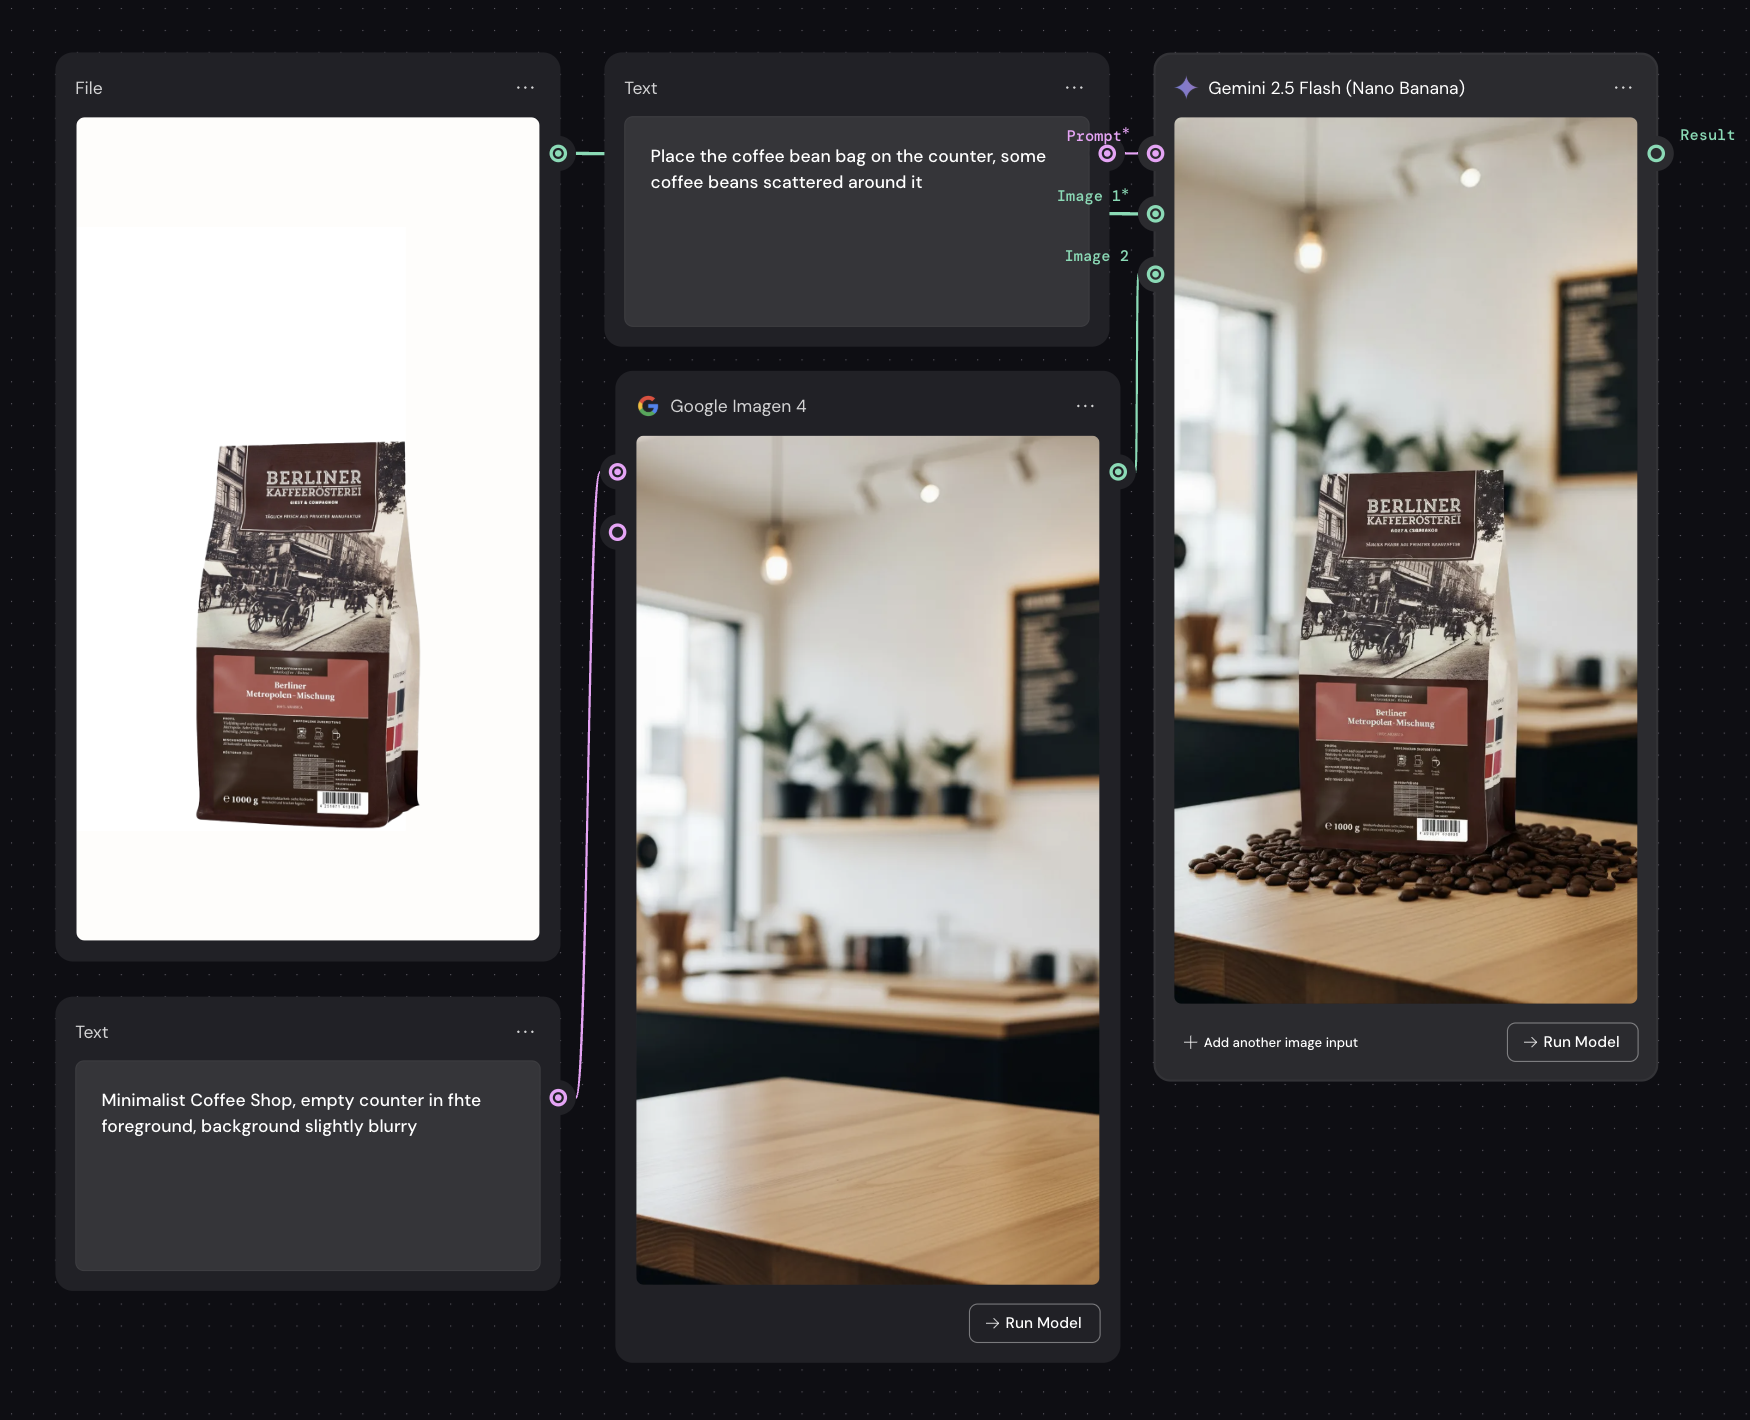This screenshot has height=1420, width=1750.
Task: Click the Google logo on Imagen node
Action: (x=648, y=406)
